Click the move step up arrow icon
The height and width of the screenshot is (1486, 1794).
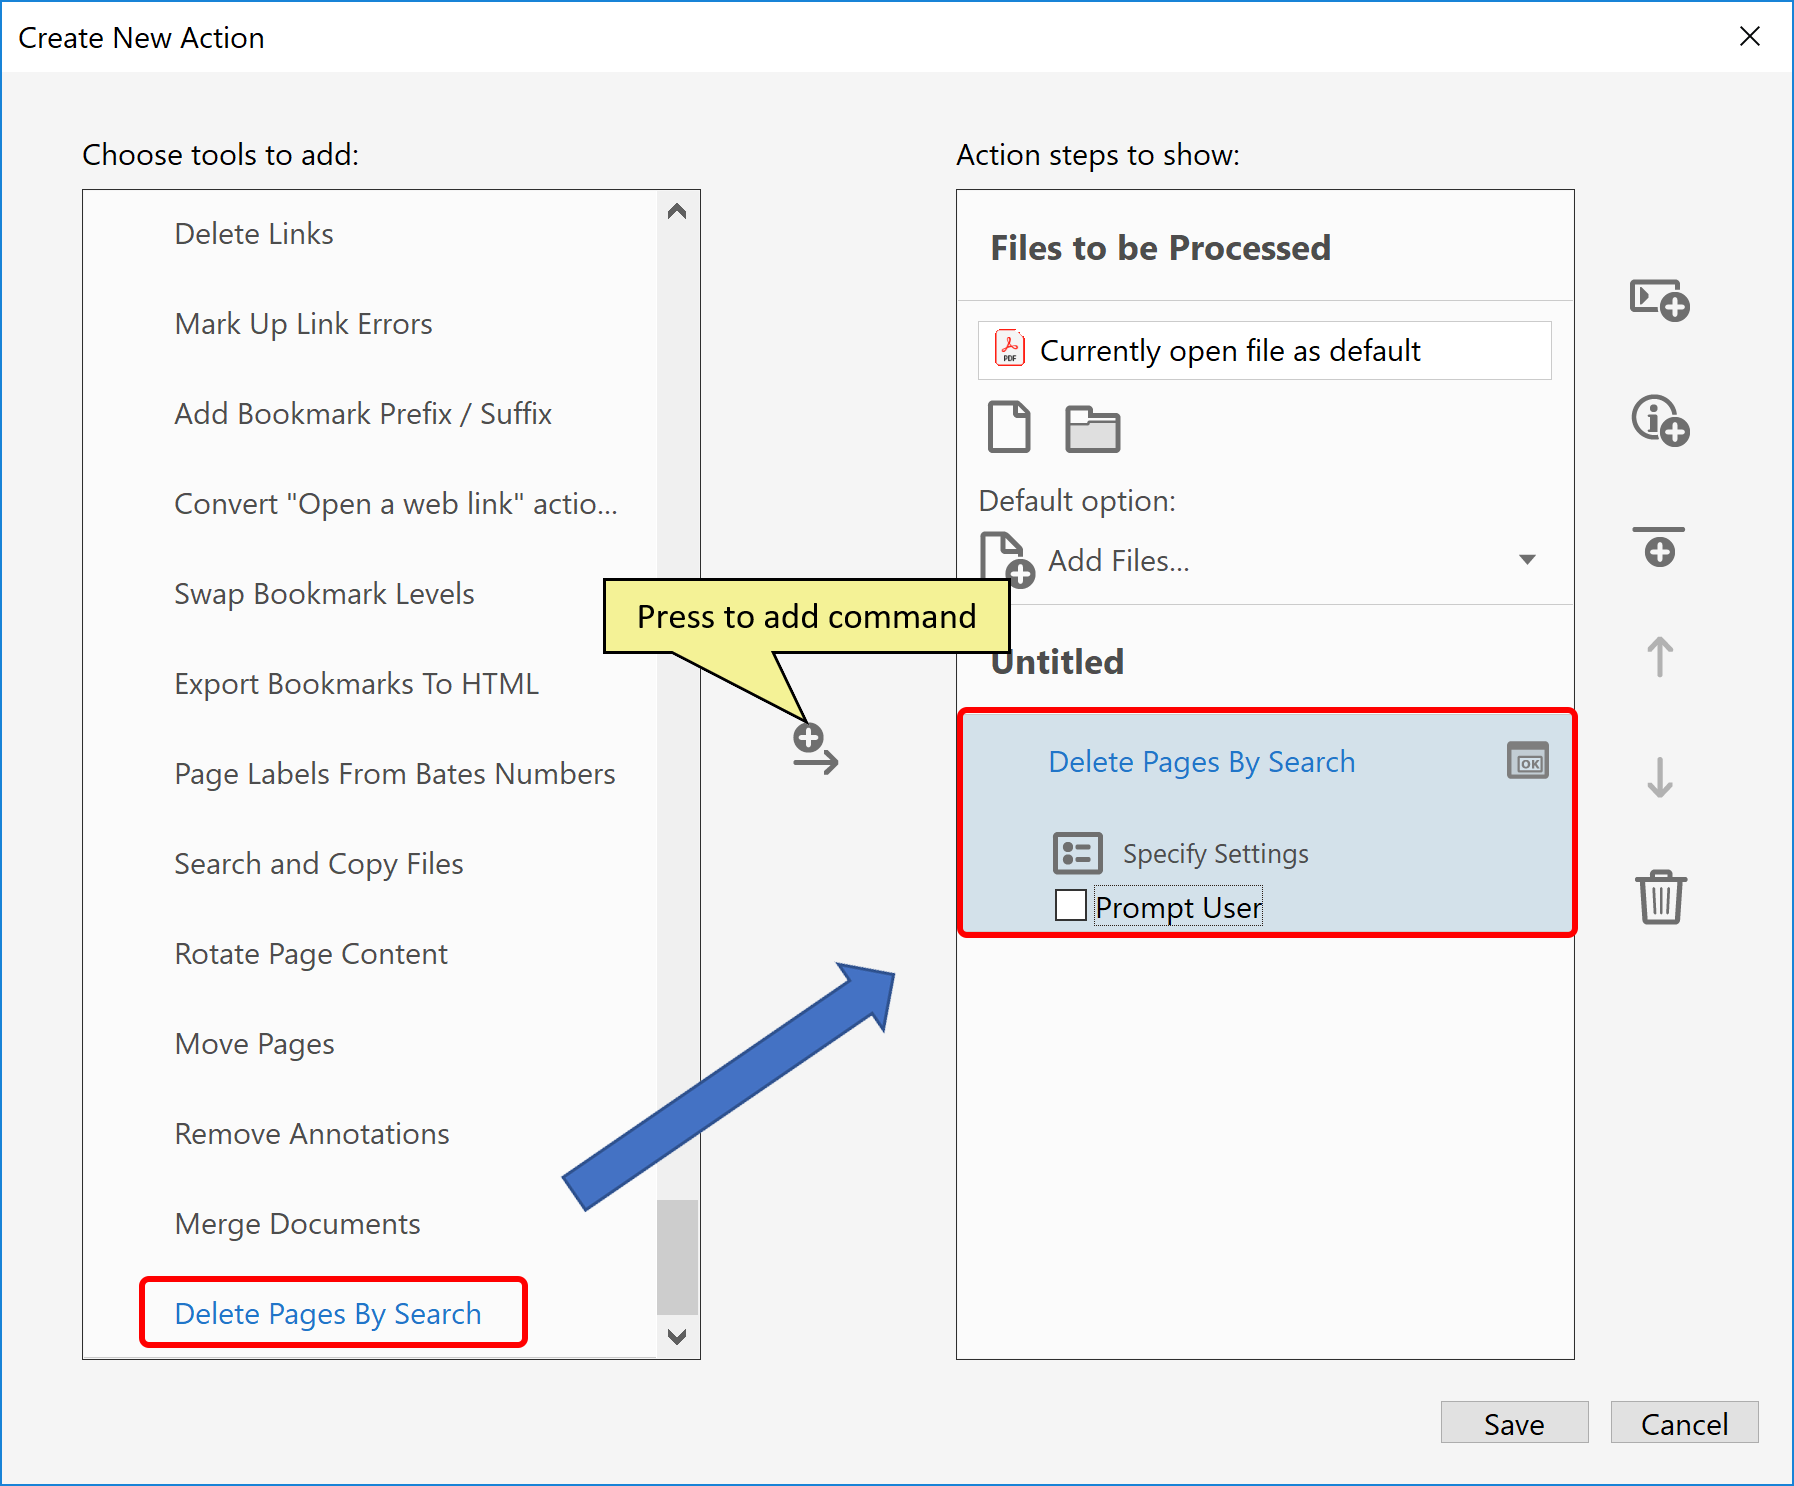(x=1659, y=657)
